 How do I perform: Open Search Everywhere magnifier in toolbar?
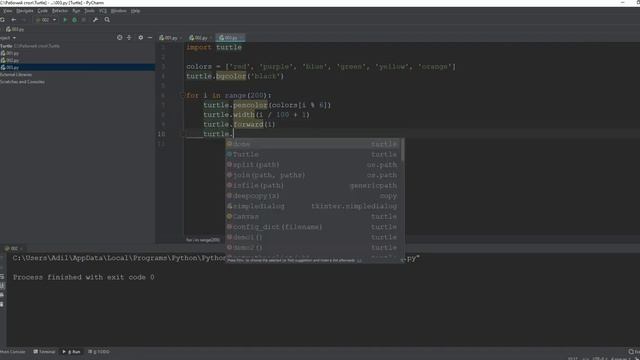tap(107, 20)
